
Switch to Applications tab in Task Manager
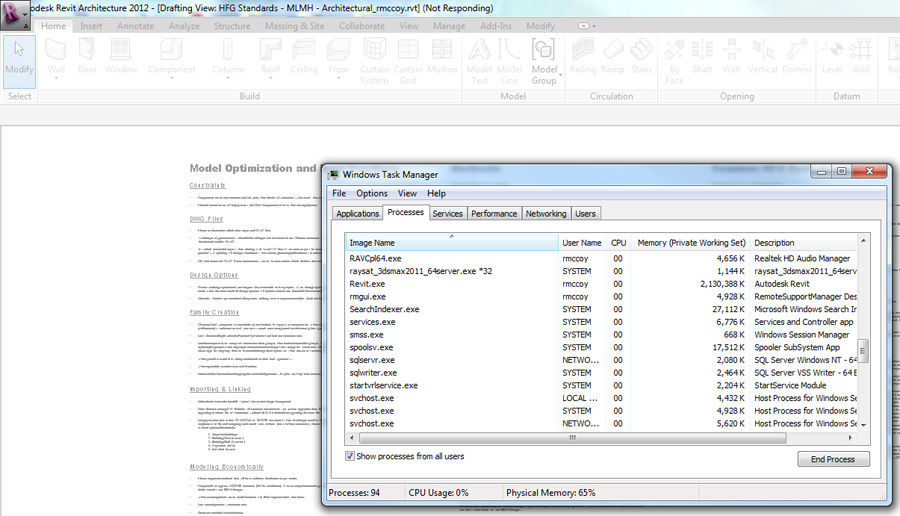(x=358, y=214)
